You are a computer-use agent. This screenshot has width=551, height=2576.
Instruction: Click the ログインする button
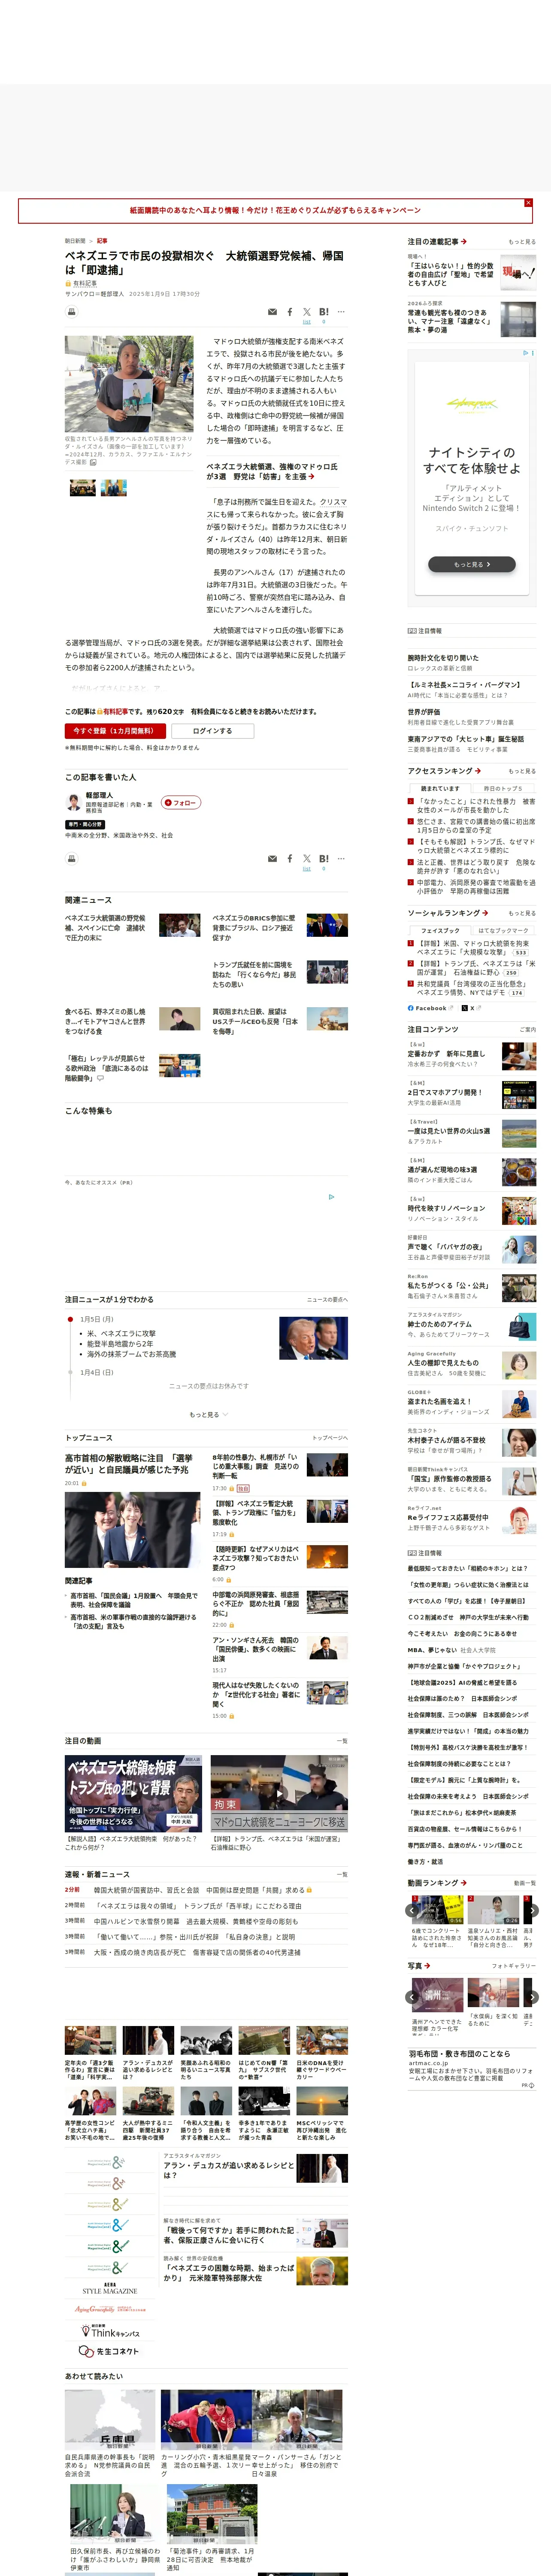pyautogui.click(x=212, y=731)
